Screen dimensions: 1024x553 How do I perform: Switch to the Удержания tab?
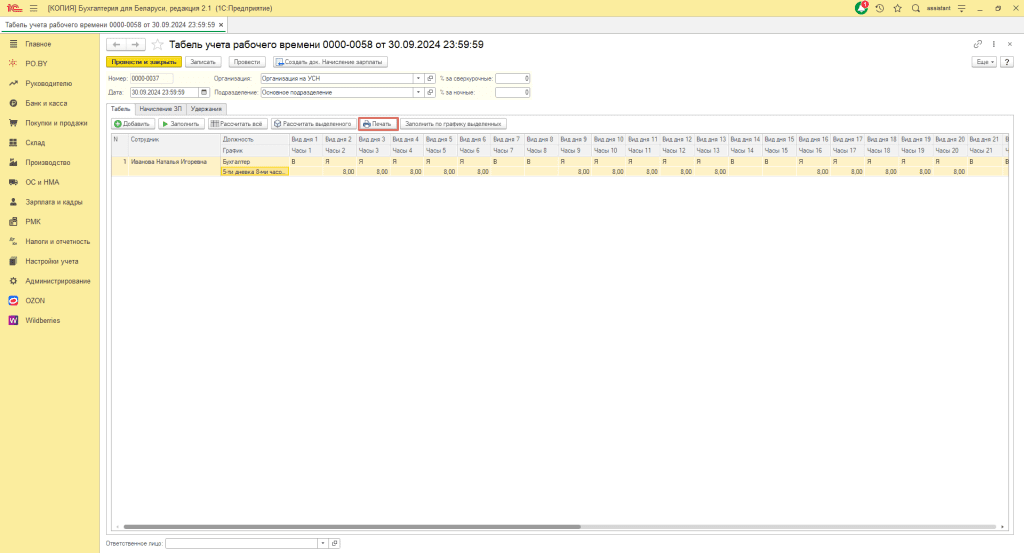click(206, 109)
